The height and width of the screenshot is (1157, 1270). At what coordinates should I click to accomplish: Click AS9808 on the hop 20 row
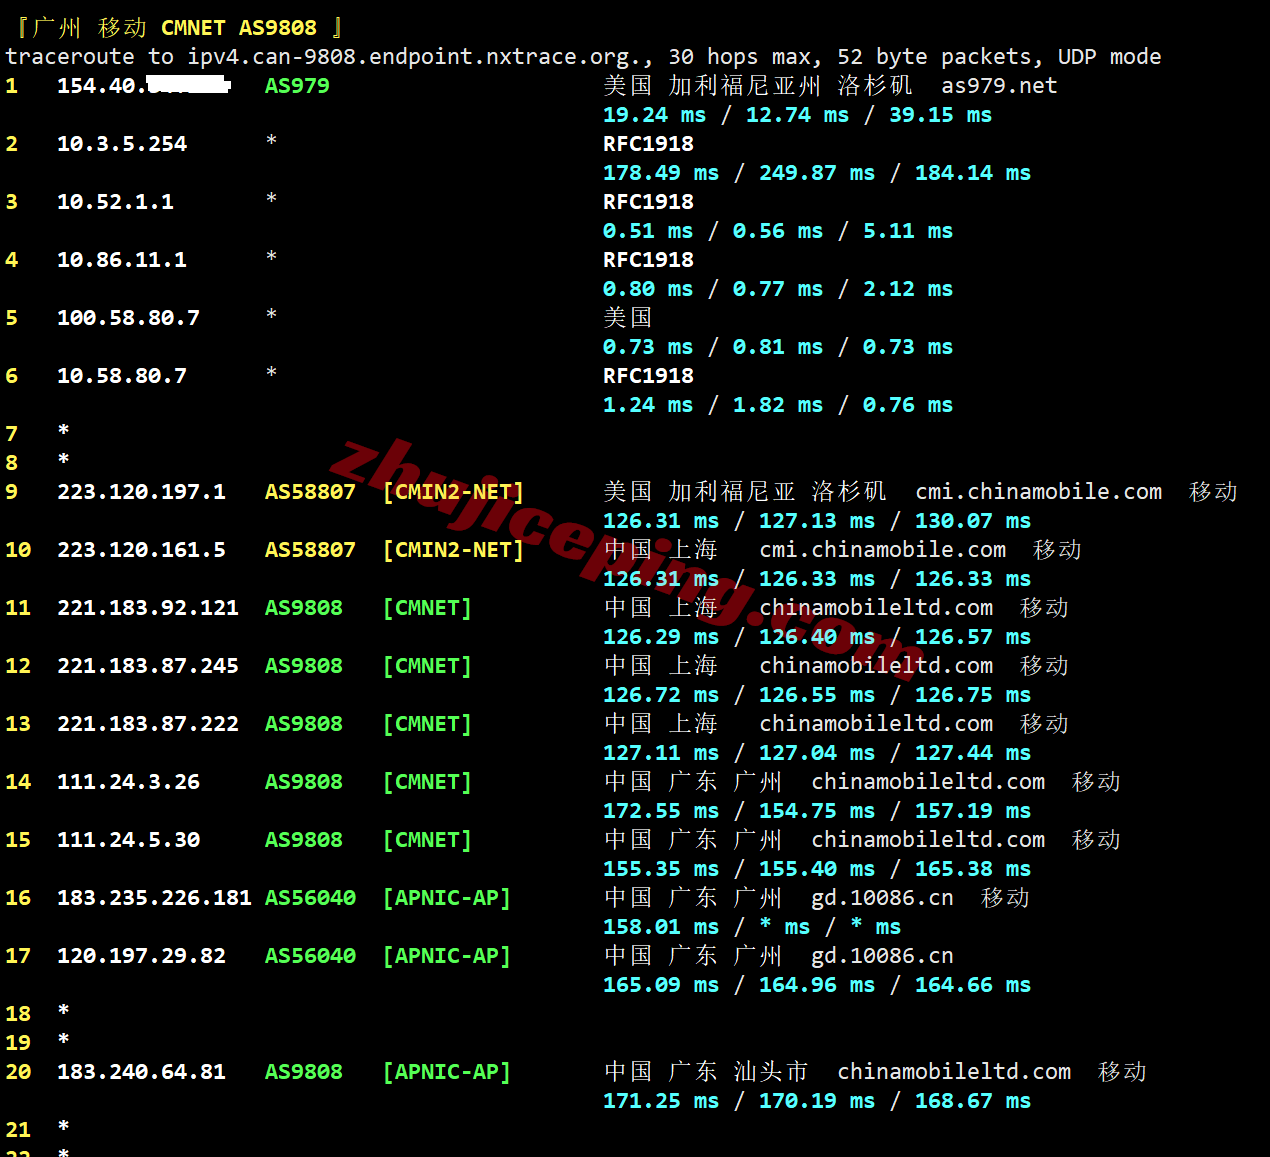tap(304, 1072)
